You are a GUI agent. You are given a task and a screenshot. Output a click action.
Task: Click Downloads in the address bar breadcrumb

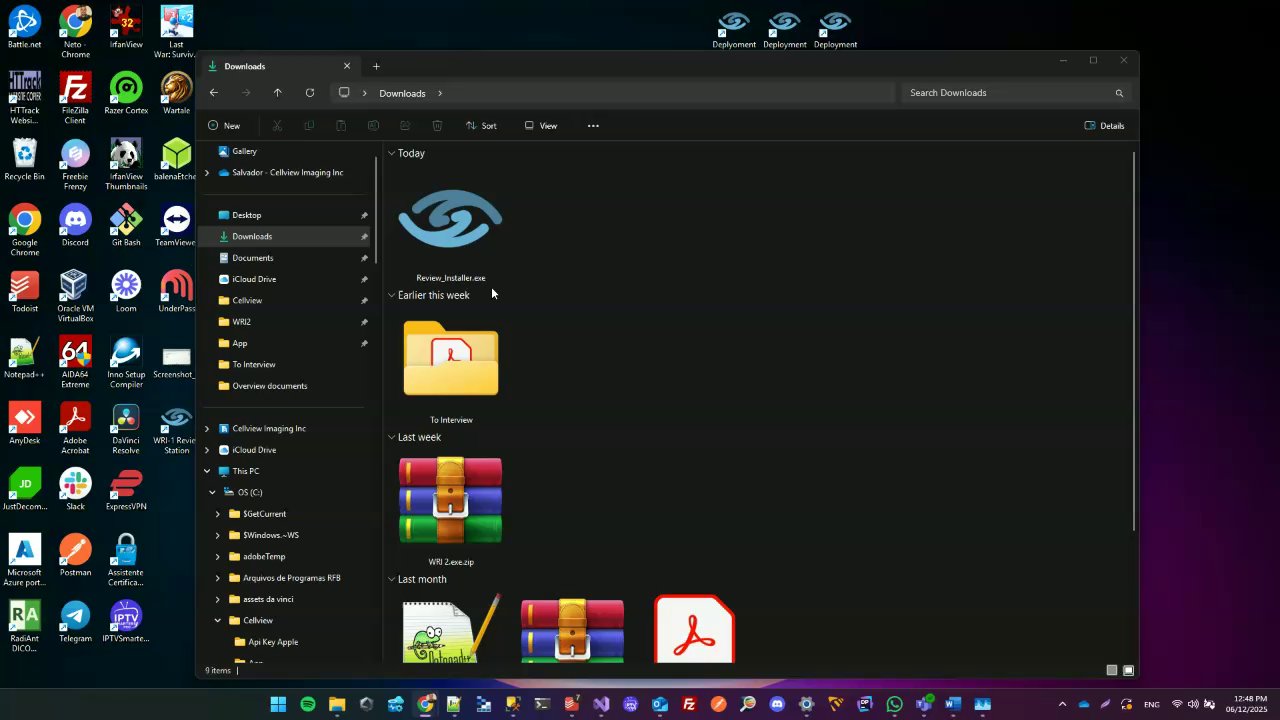(x=402, y=93)
